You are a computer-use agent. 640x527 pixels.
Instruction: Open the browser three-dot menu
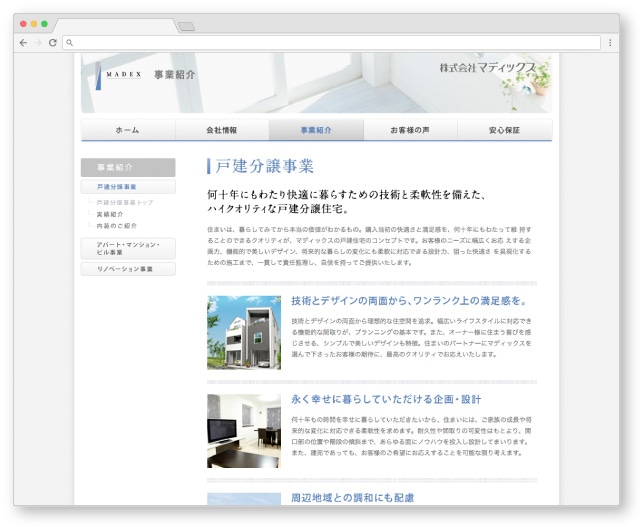click(610, 43)
